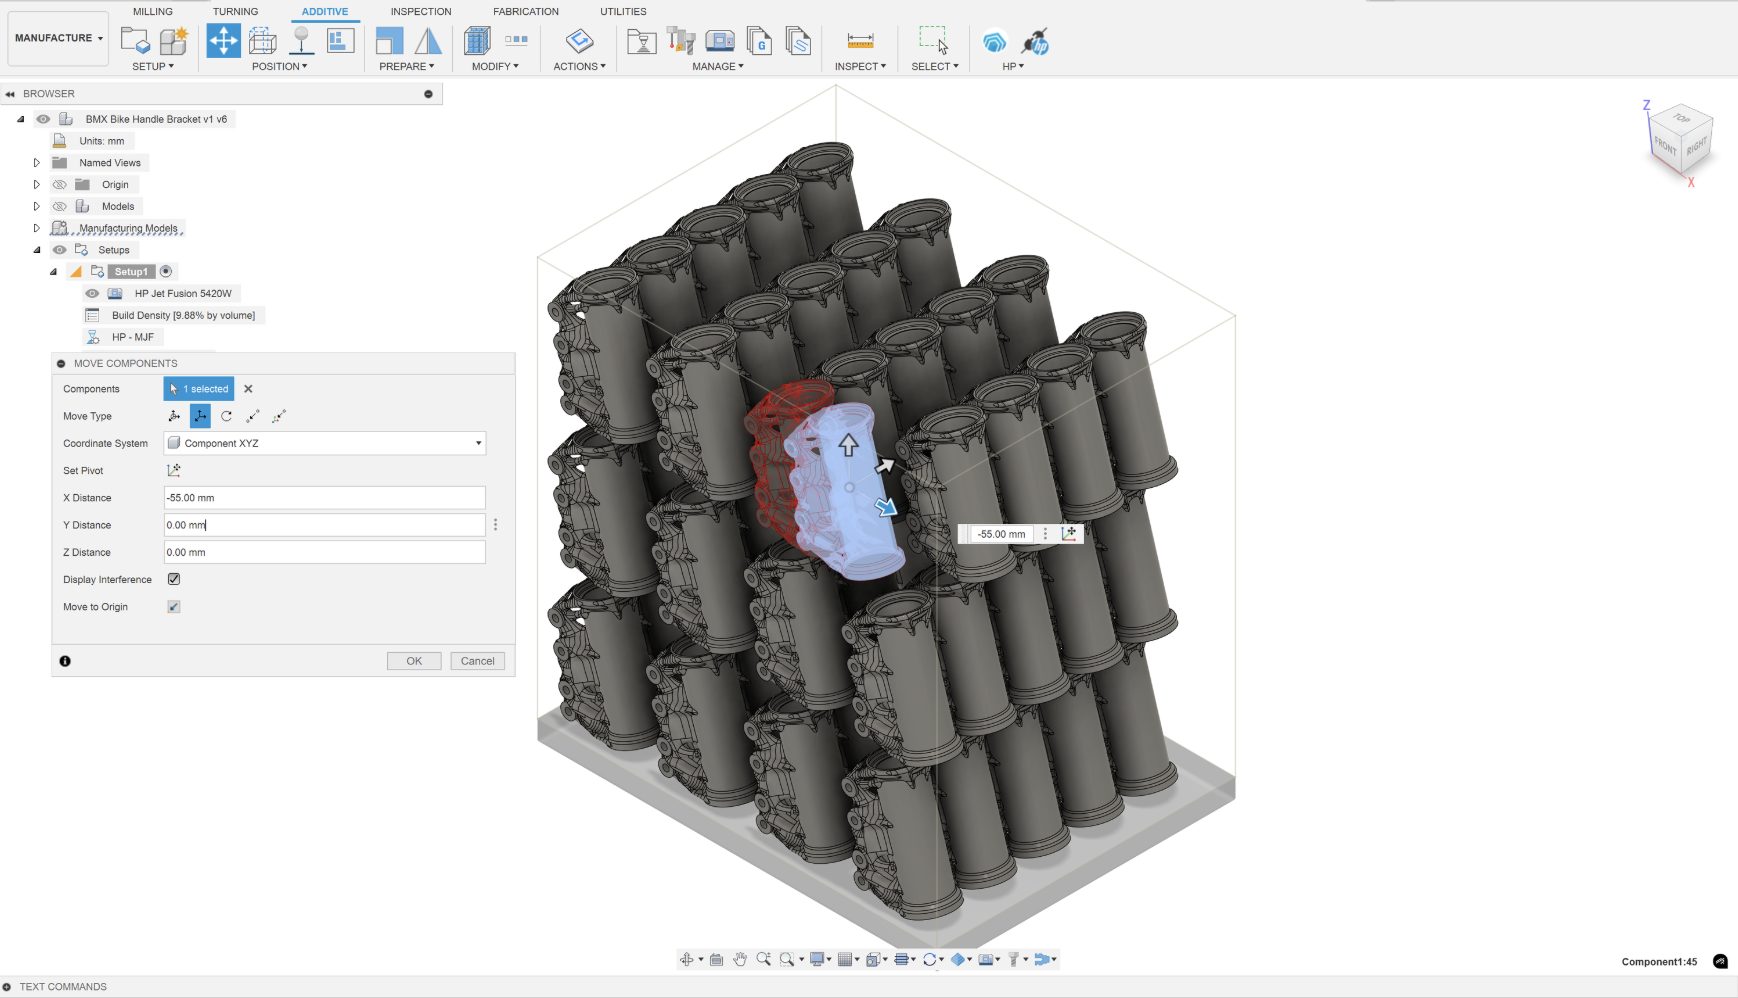Toggle the Move to Origin checkbox

tap(174, 607)
